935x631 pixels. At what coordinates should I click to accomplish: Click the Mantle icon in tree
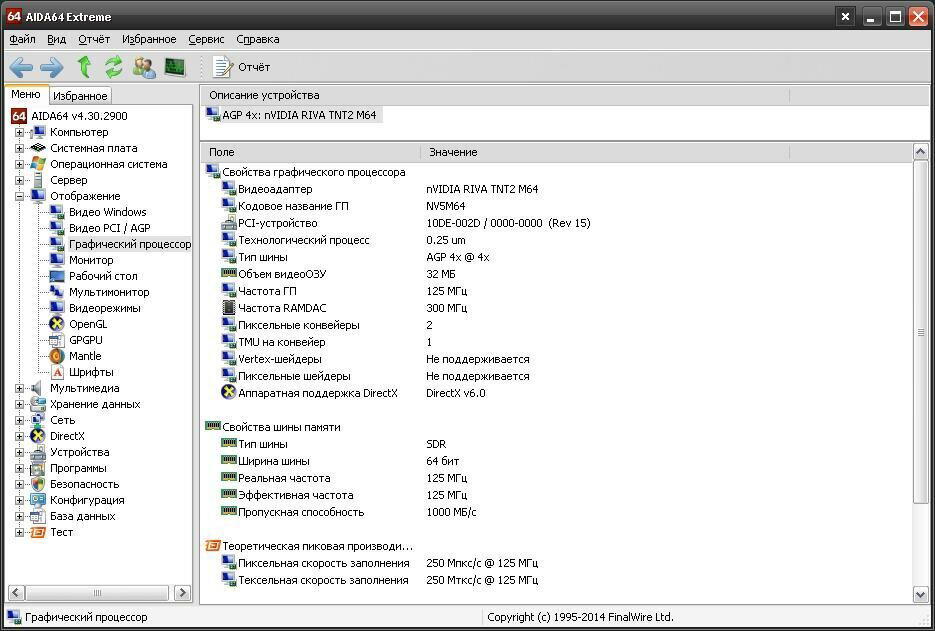point(57,357)
